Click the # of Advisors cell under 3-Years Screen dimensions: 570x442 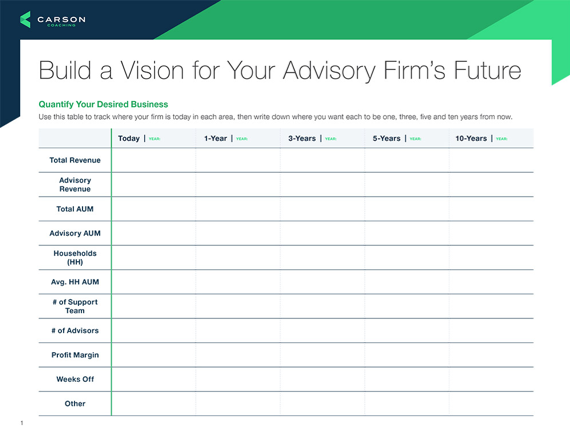click(322, 331)
